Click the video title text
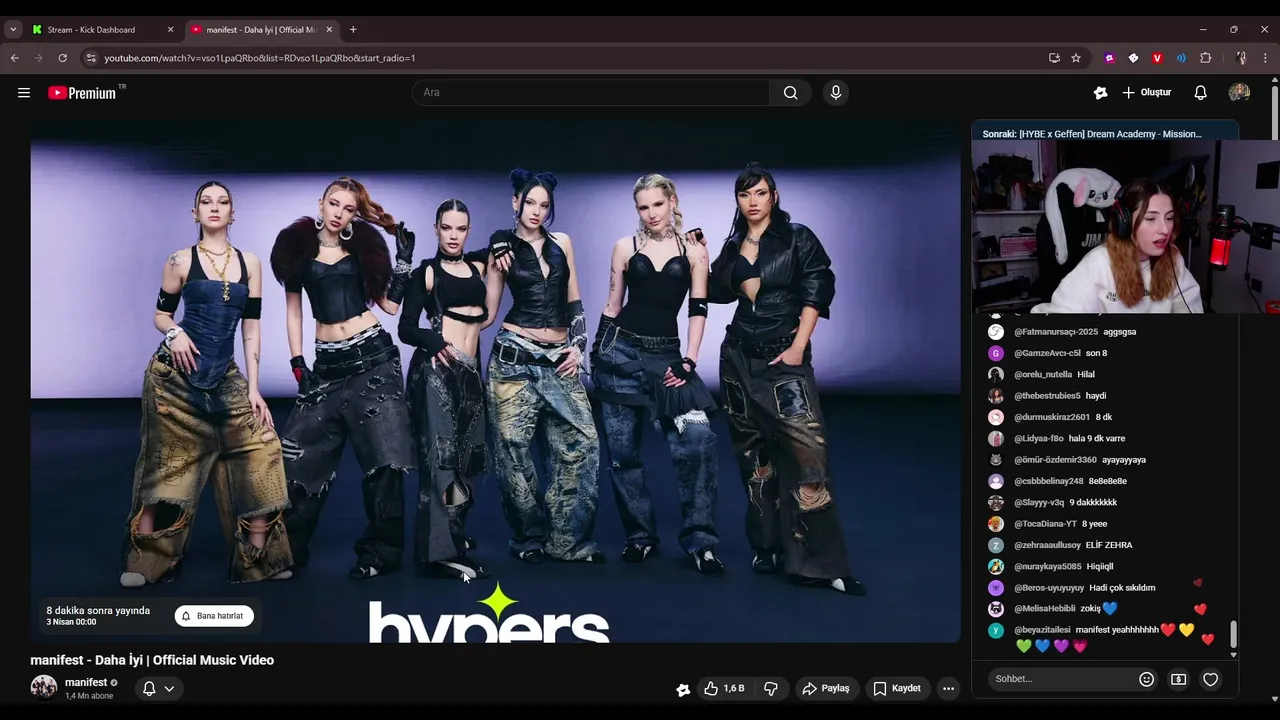Image resolution: width=1280 pixels, height=720 pixels. pos(152,660)
